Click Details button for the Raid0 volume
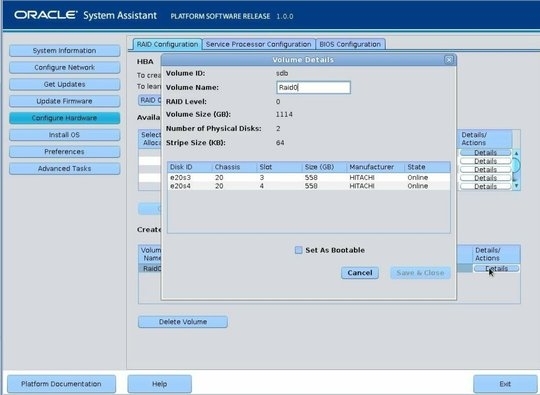The width and height of the screenshot is (540, 395). click(x=496, y=269)
